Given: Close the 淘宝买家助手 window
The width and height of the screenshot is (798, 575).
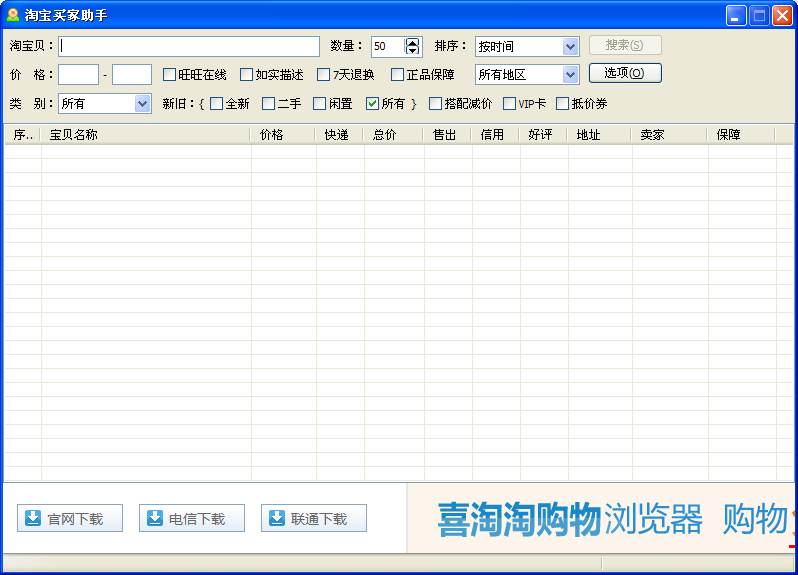Looking at the screenshot, I should point(782,16).
